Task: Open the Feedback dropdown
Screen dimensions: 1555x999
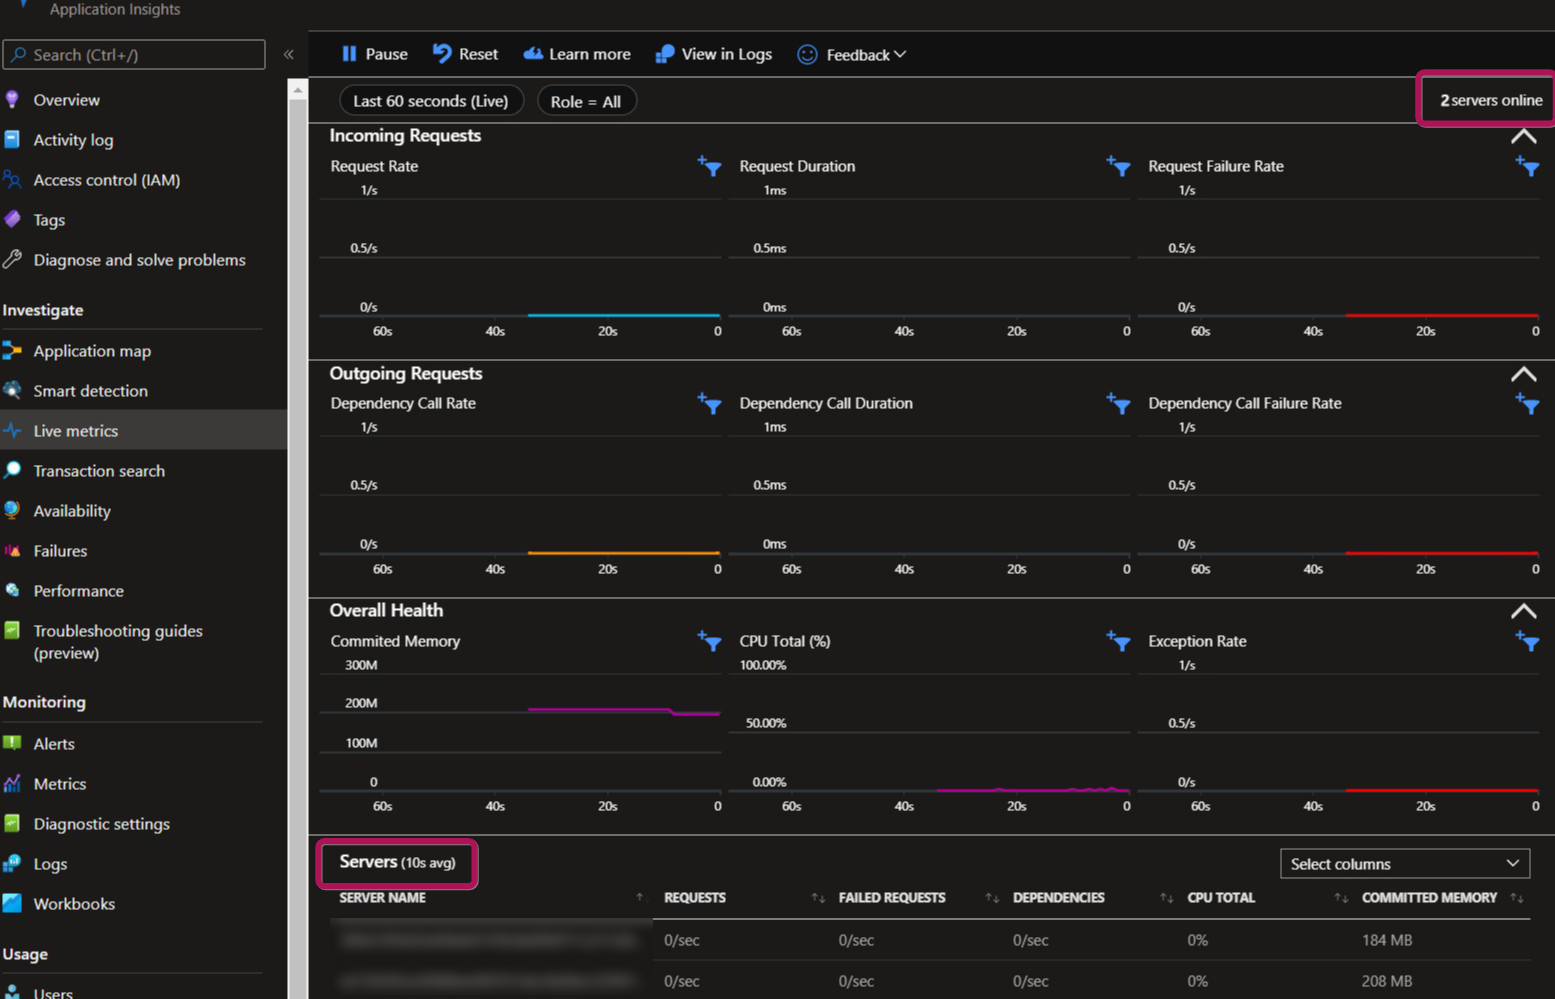Action: point(853,55)
